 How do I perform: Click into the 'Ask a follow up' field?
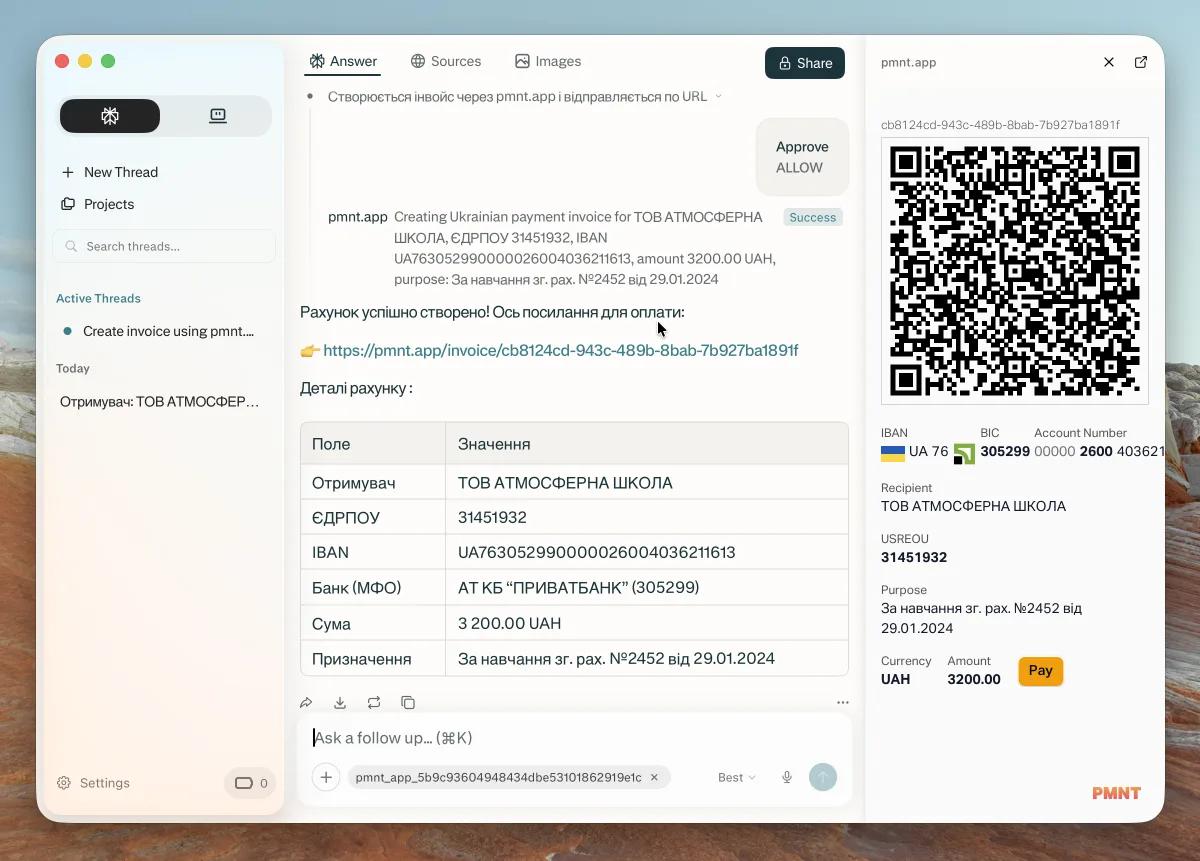pyautogui.click(x=575, y=738)
